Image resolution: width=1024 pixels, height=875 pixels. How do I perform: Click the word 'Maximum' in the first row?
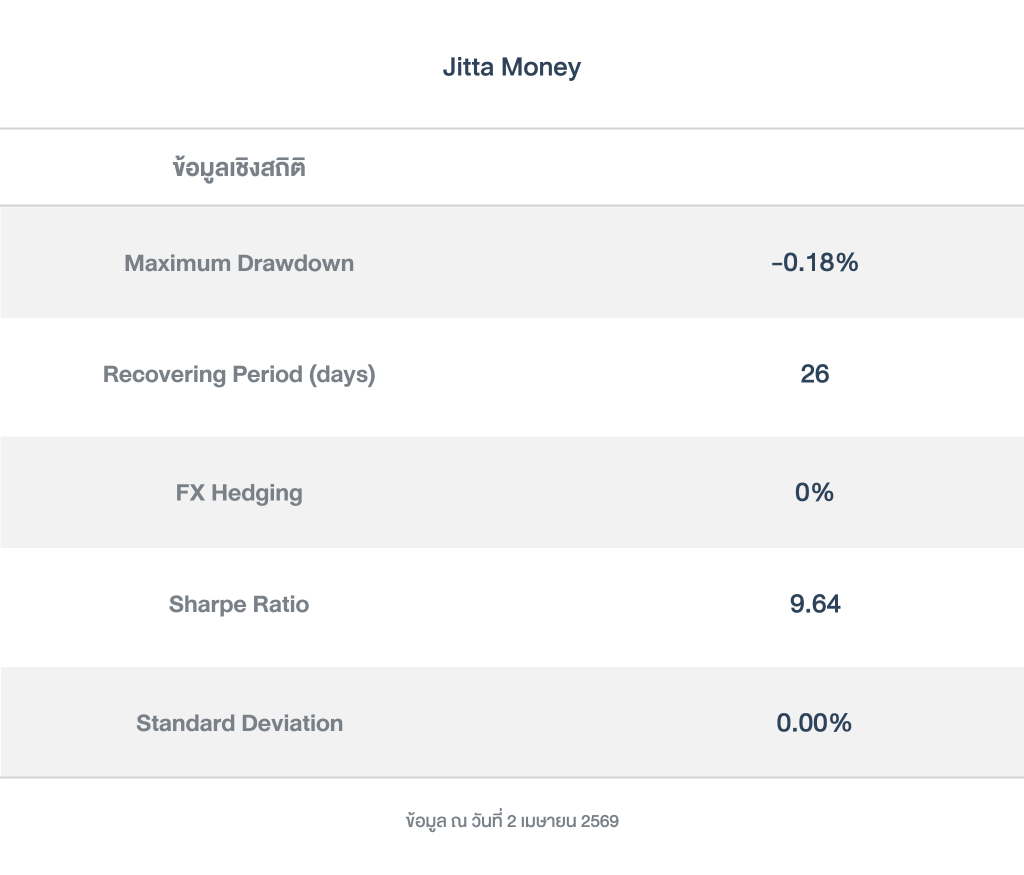(x=177, y=264)
